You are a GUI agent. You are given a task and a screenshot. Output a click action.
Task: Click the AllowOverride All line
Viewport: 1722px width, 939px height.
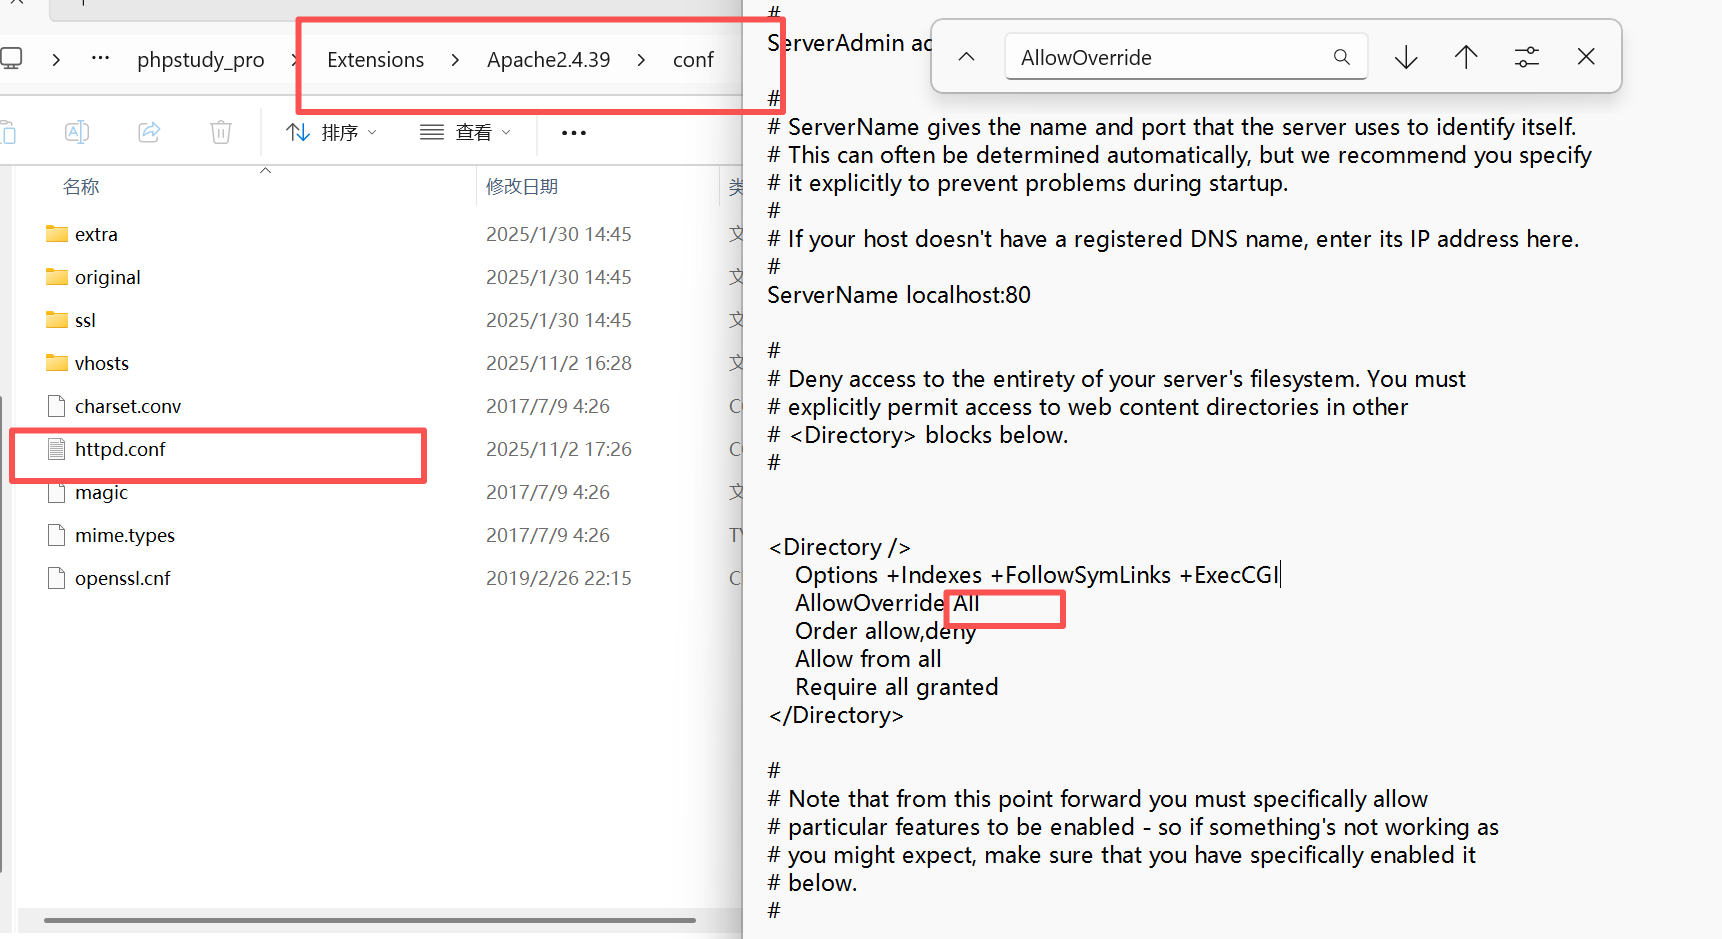(x=887, y=603)
